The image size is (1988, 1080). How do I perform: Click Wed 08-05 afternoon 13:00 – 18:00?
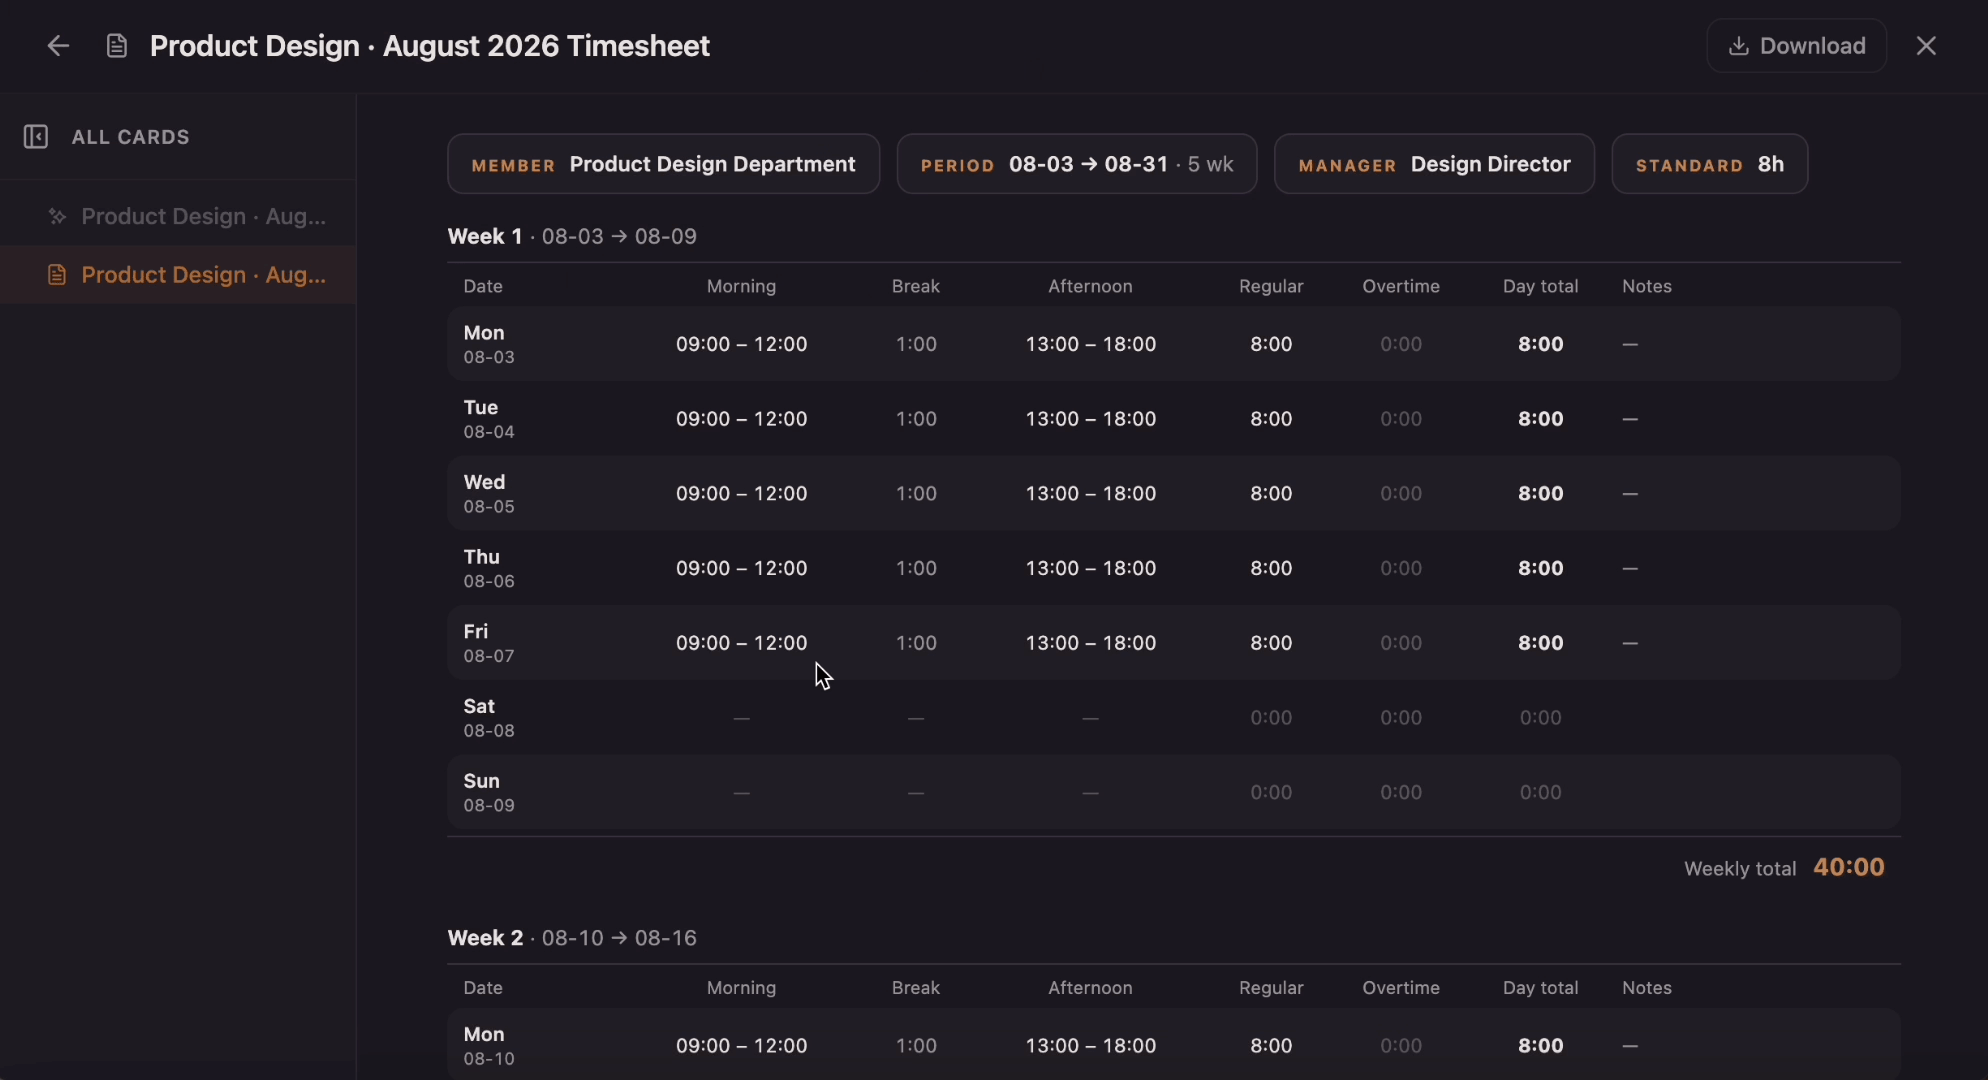coord(1091,494)
